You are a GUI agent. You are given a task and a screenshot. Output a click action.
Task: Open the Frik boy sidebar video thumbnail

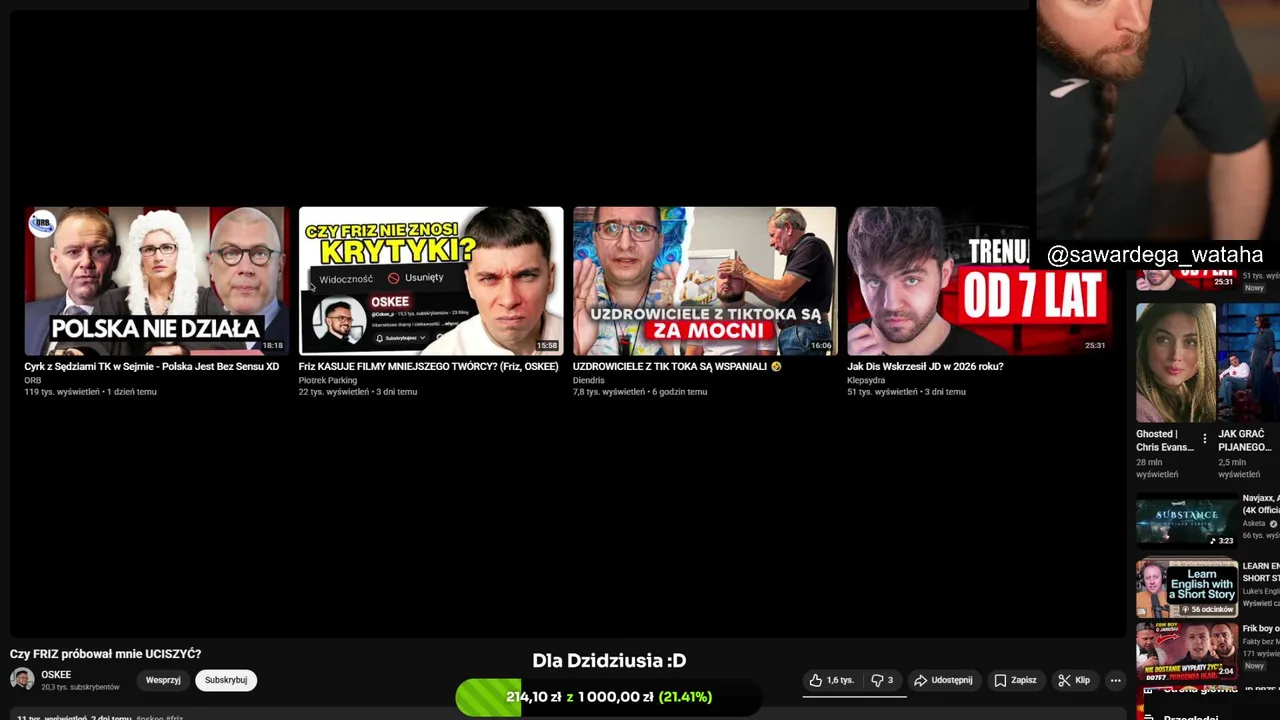point(1187,651)
